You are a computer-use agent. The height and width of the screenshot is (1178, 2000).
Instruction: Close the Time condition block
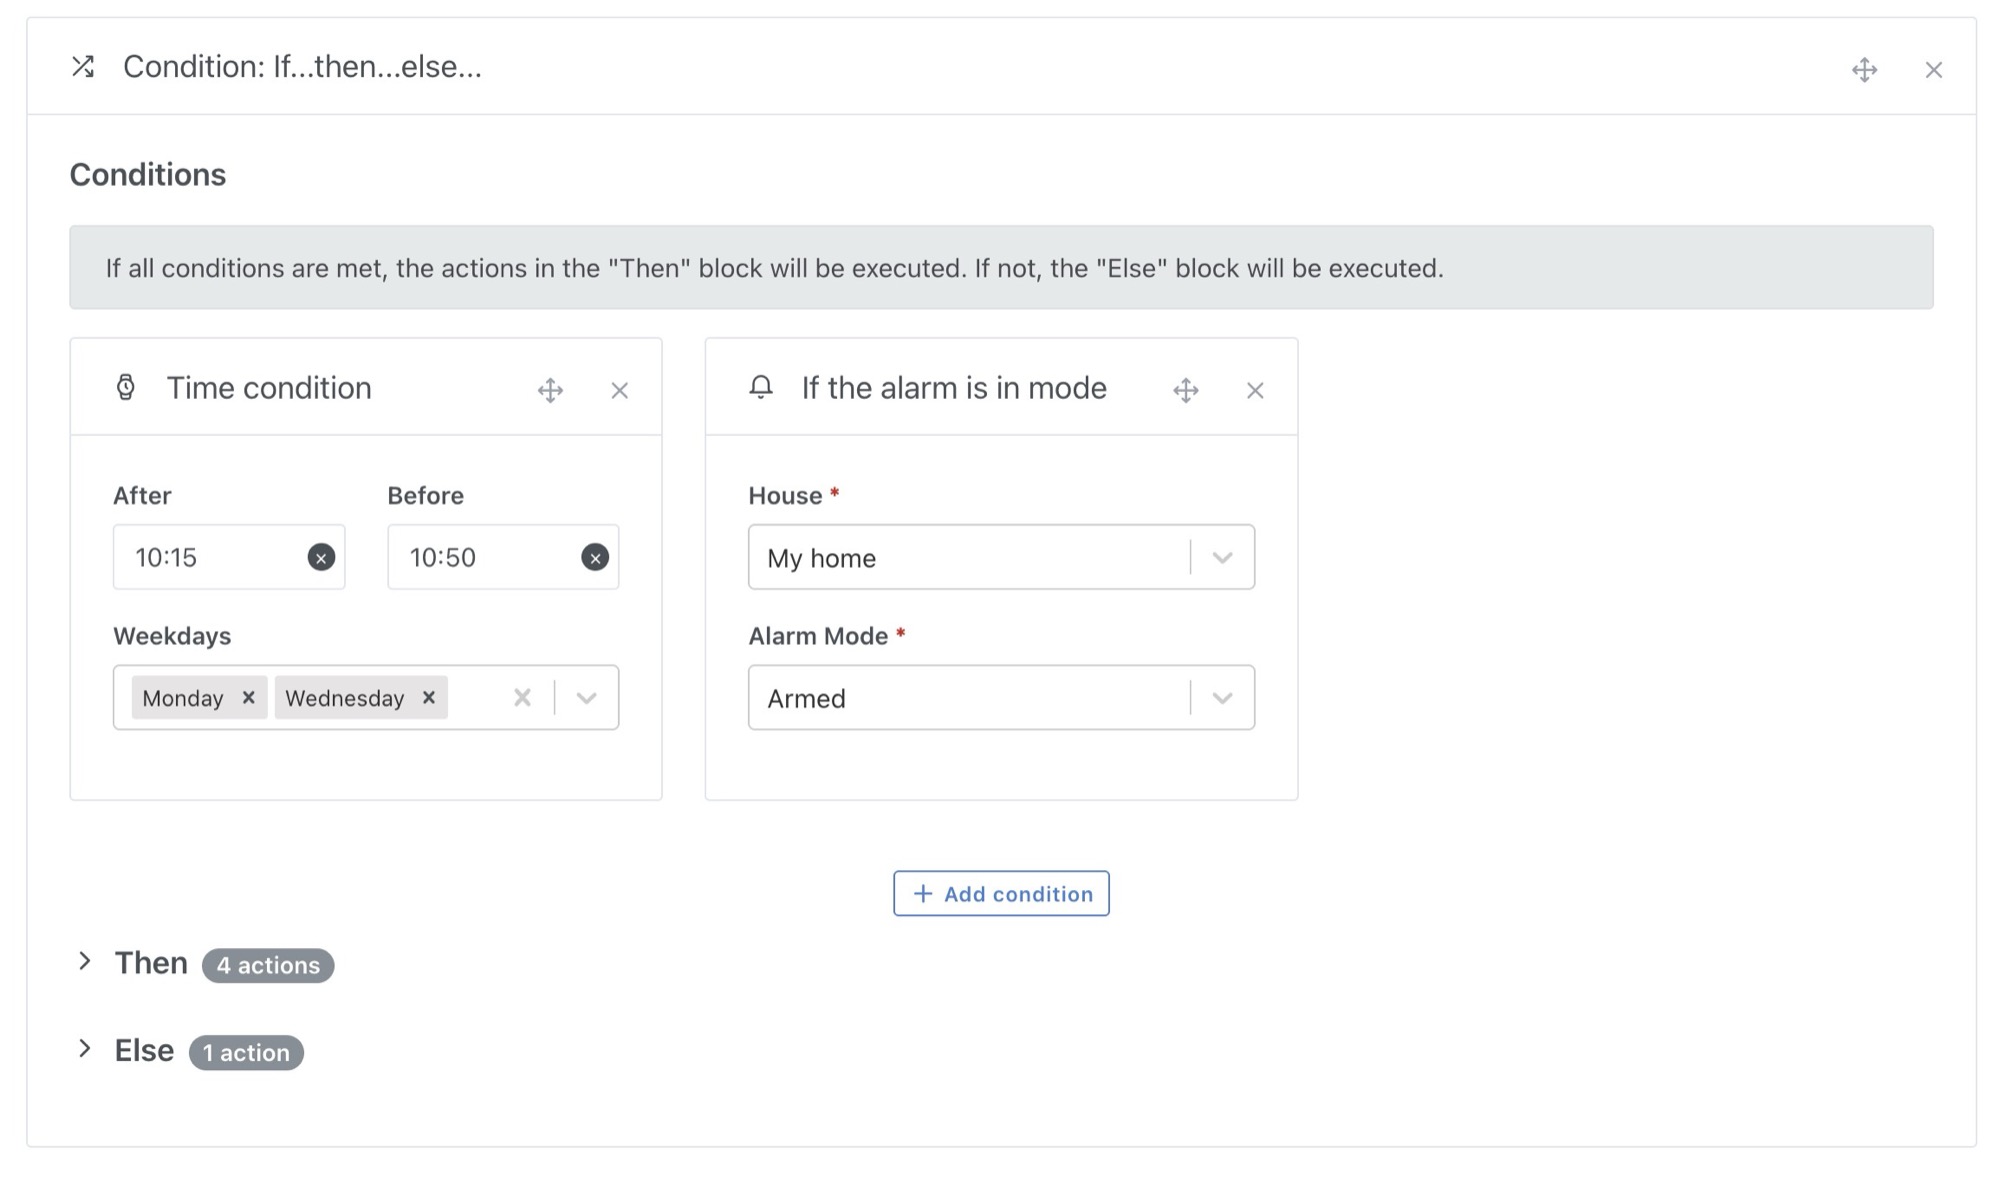pos(619,390)
